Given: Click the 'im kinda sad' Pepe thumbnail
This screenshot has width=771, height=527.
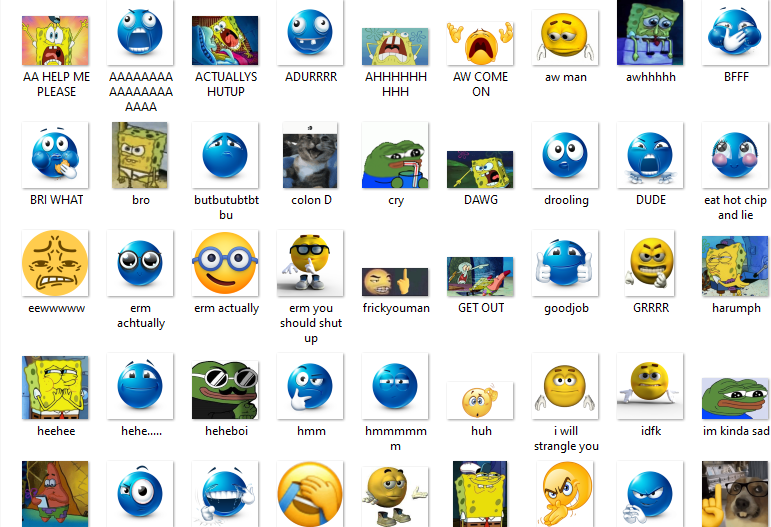Looking at the screenshot, I should (735, 399).
